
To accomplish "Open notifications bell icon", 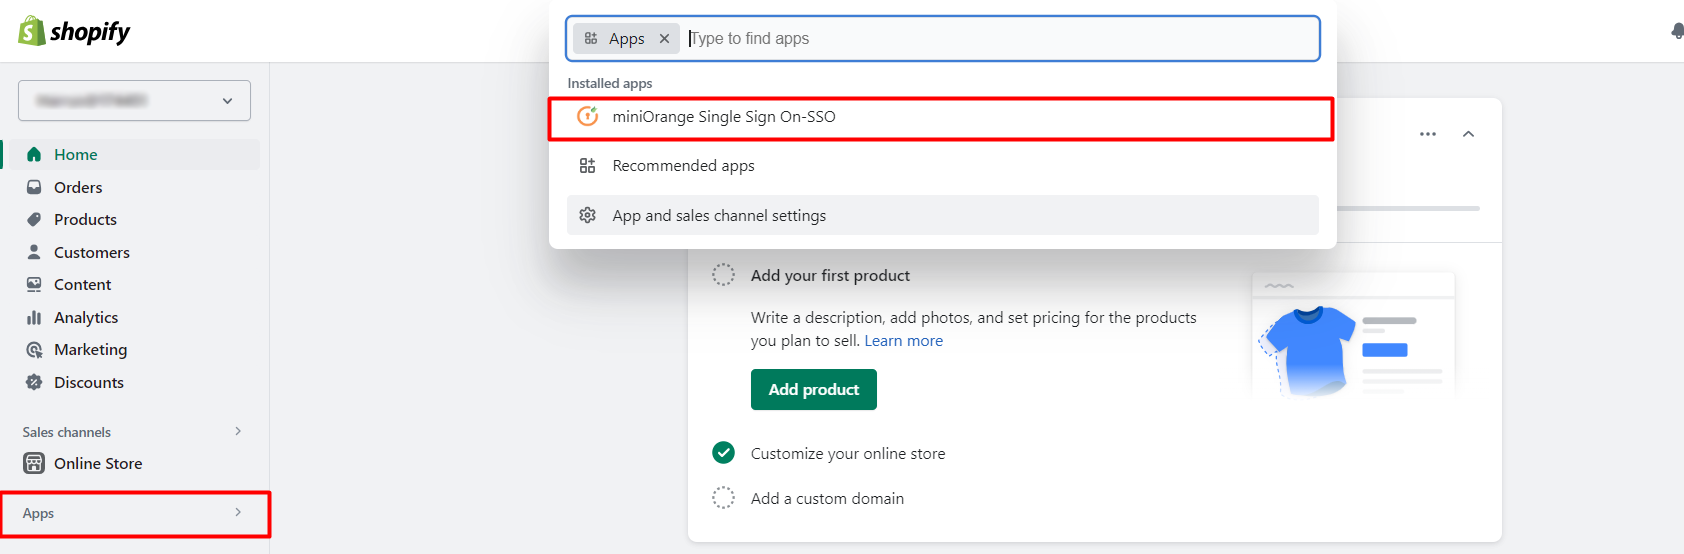I will coord(1677,32).
